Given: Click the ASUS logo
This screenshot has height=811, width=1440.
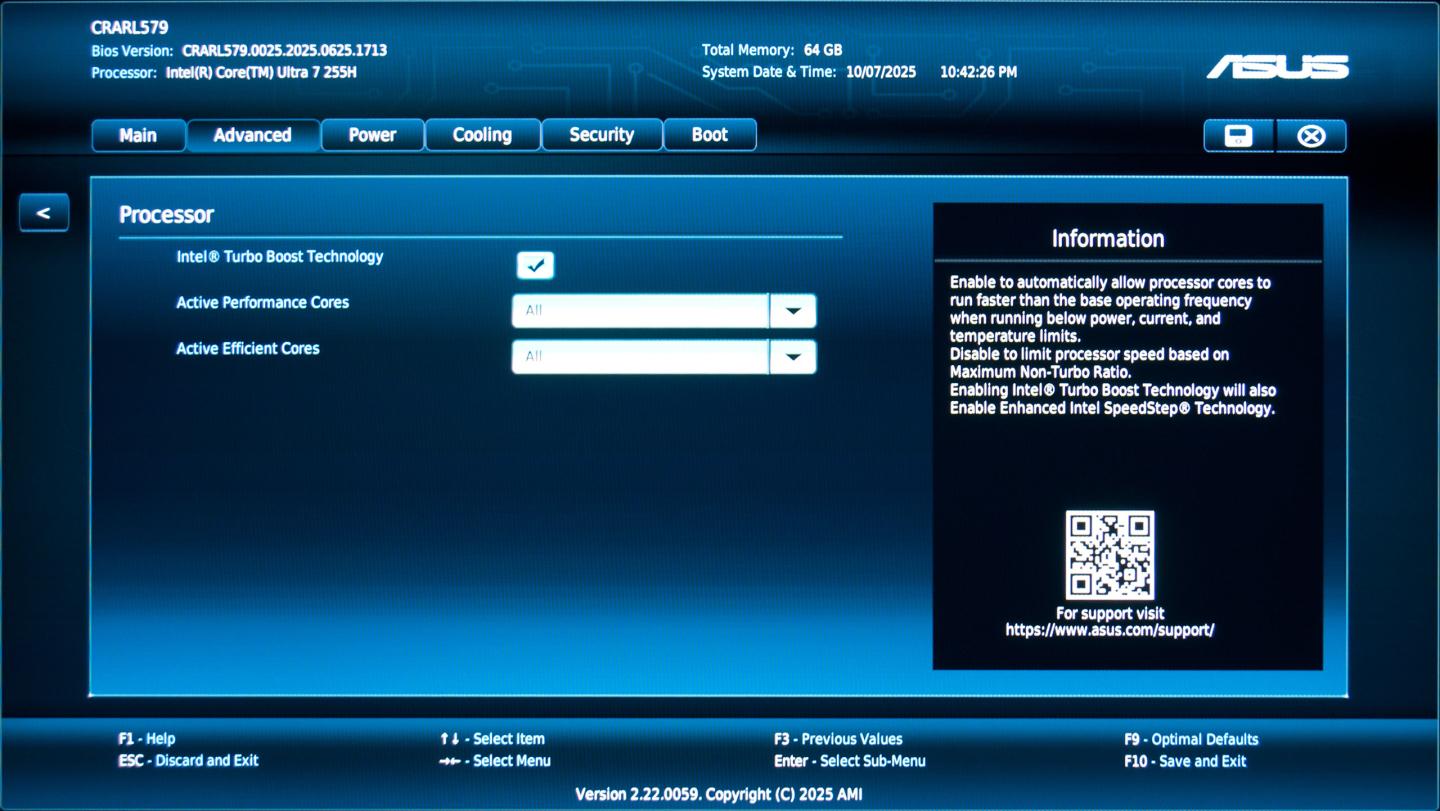Looking at the screenshot, I should click(1278, 67).
